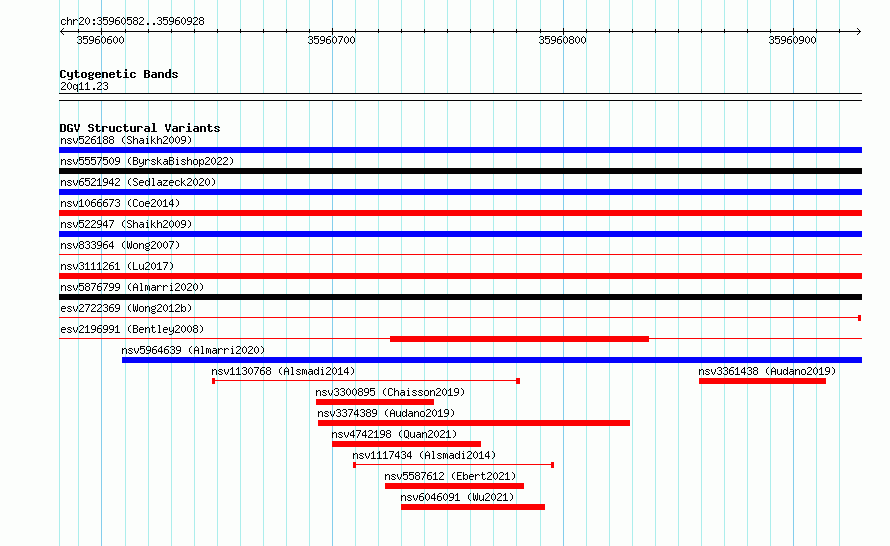The height and width of the screenshot is (546, 890).
Task: Open the nsv3300895 (Chaisson2019) label
Action: coord(390,392)
